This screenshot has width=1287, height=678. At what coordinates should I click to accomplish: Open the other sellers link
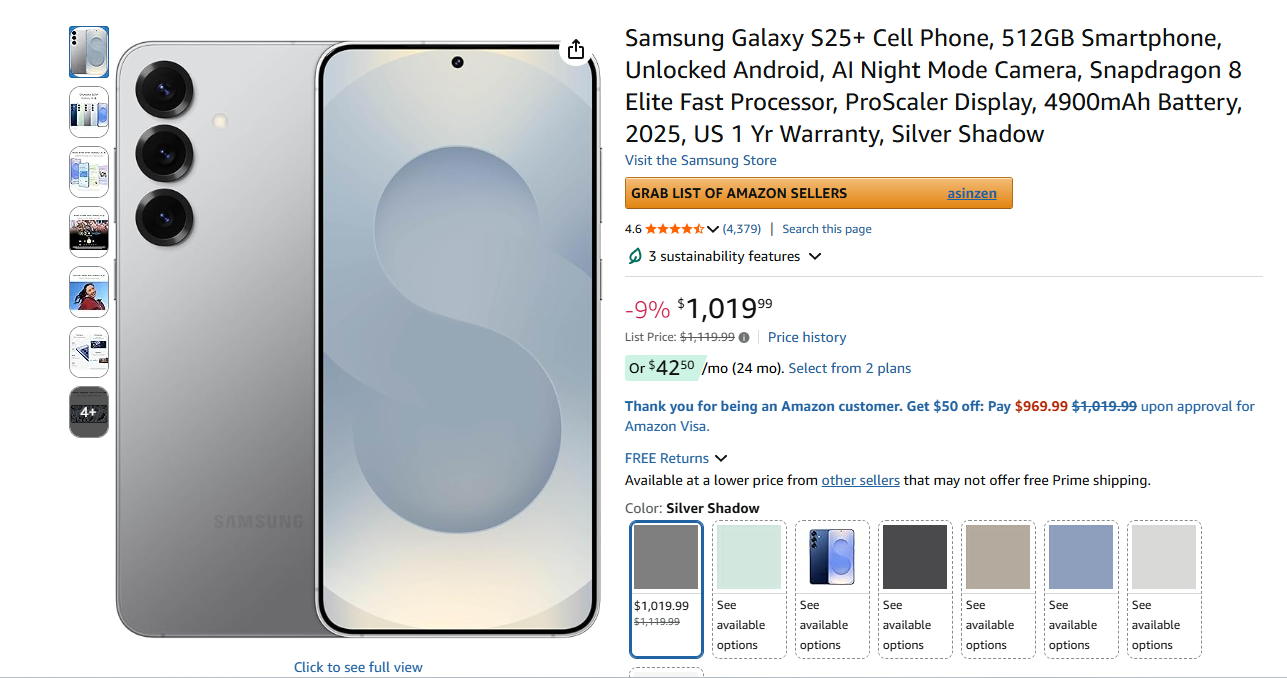tap(860, 481)
